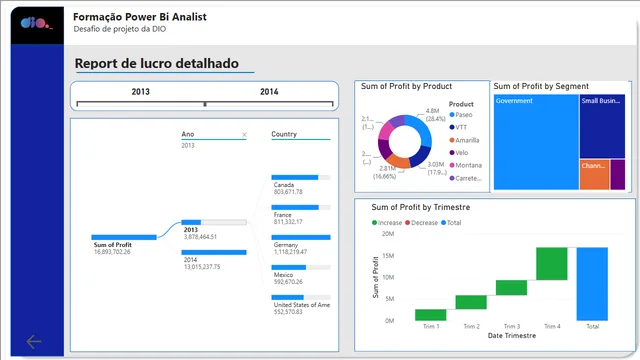Click the United States of America bar
The width and height of the screenshot is (640, 360).
click(x=301, y=297)
